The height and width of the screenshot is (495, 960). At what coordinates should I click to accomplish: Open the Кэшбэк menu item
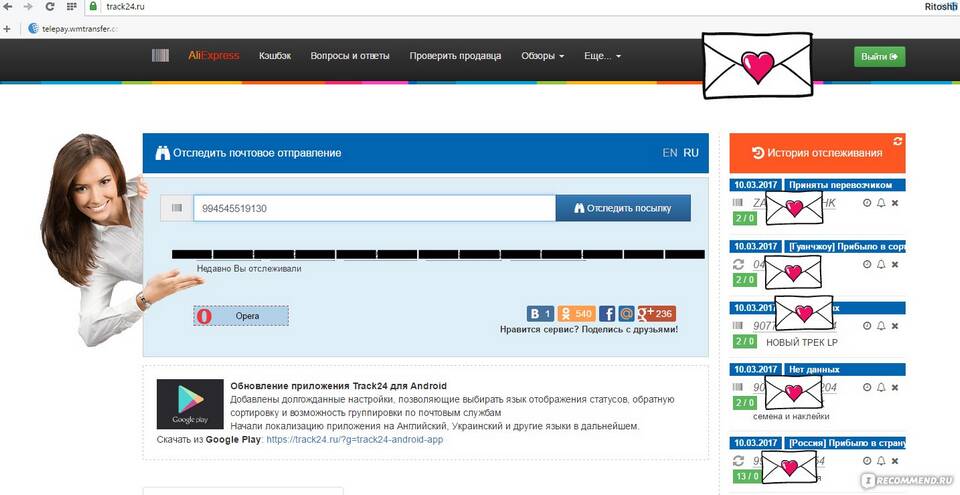[x=275, y=55]
